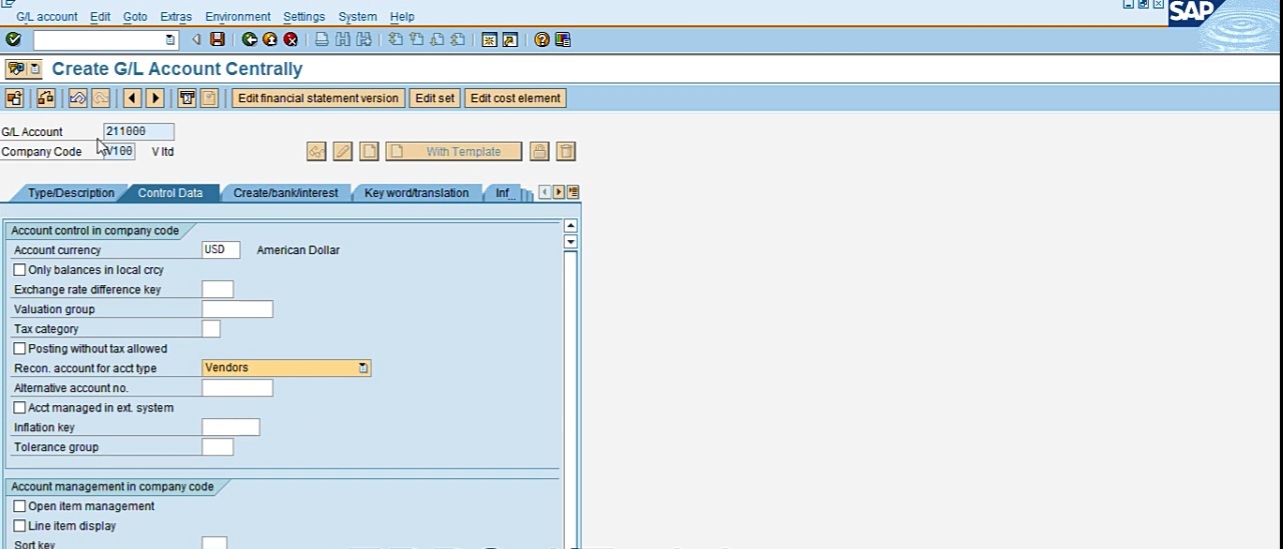Click the blank-page Create icon
Viewport: 1283px width, 549px height.
[370, 152]
